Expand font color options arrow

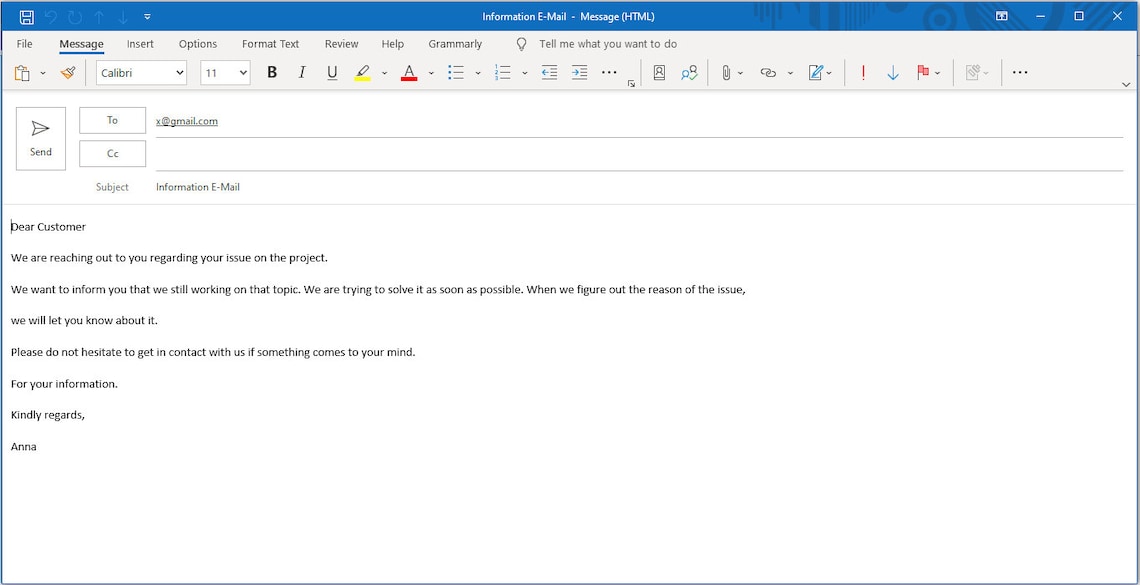tap(431, 73)
